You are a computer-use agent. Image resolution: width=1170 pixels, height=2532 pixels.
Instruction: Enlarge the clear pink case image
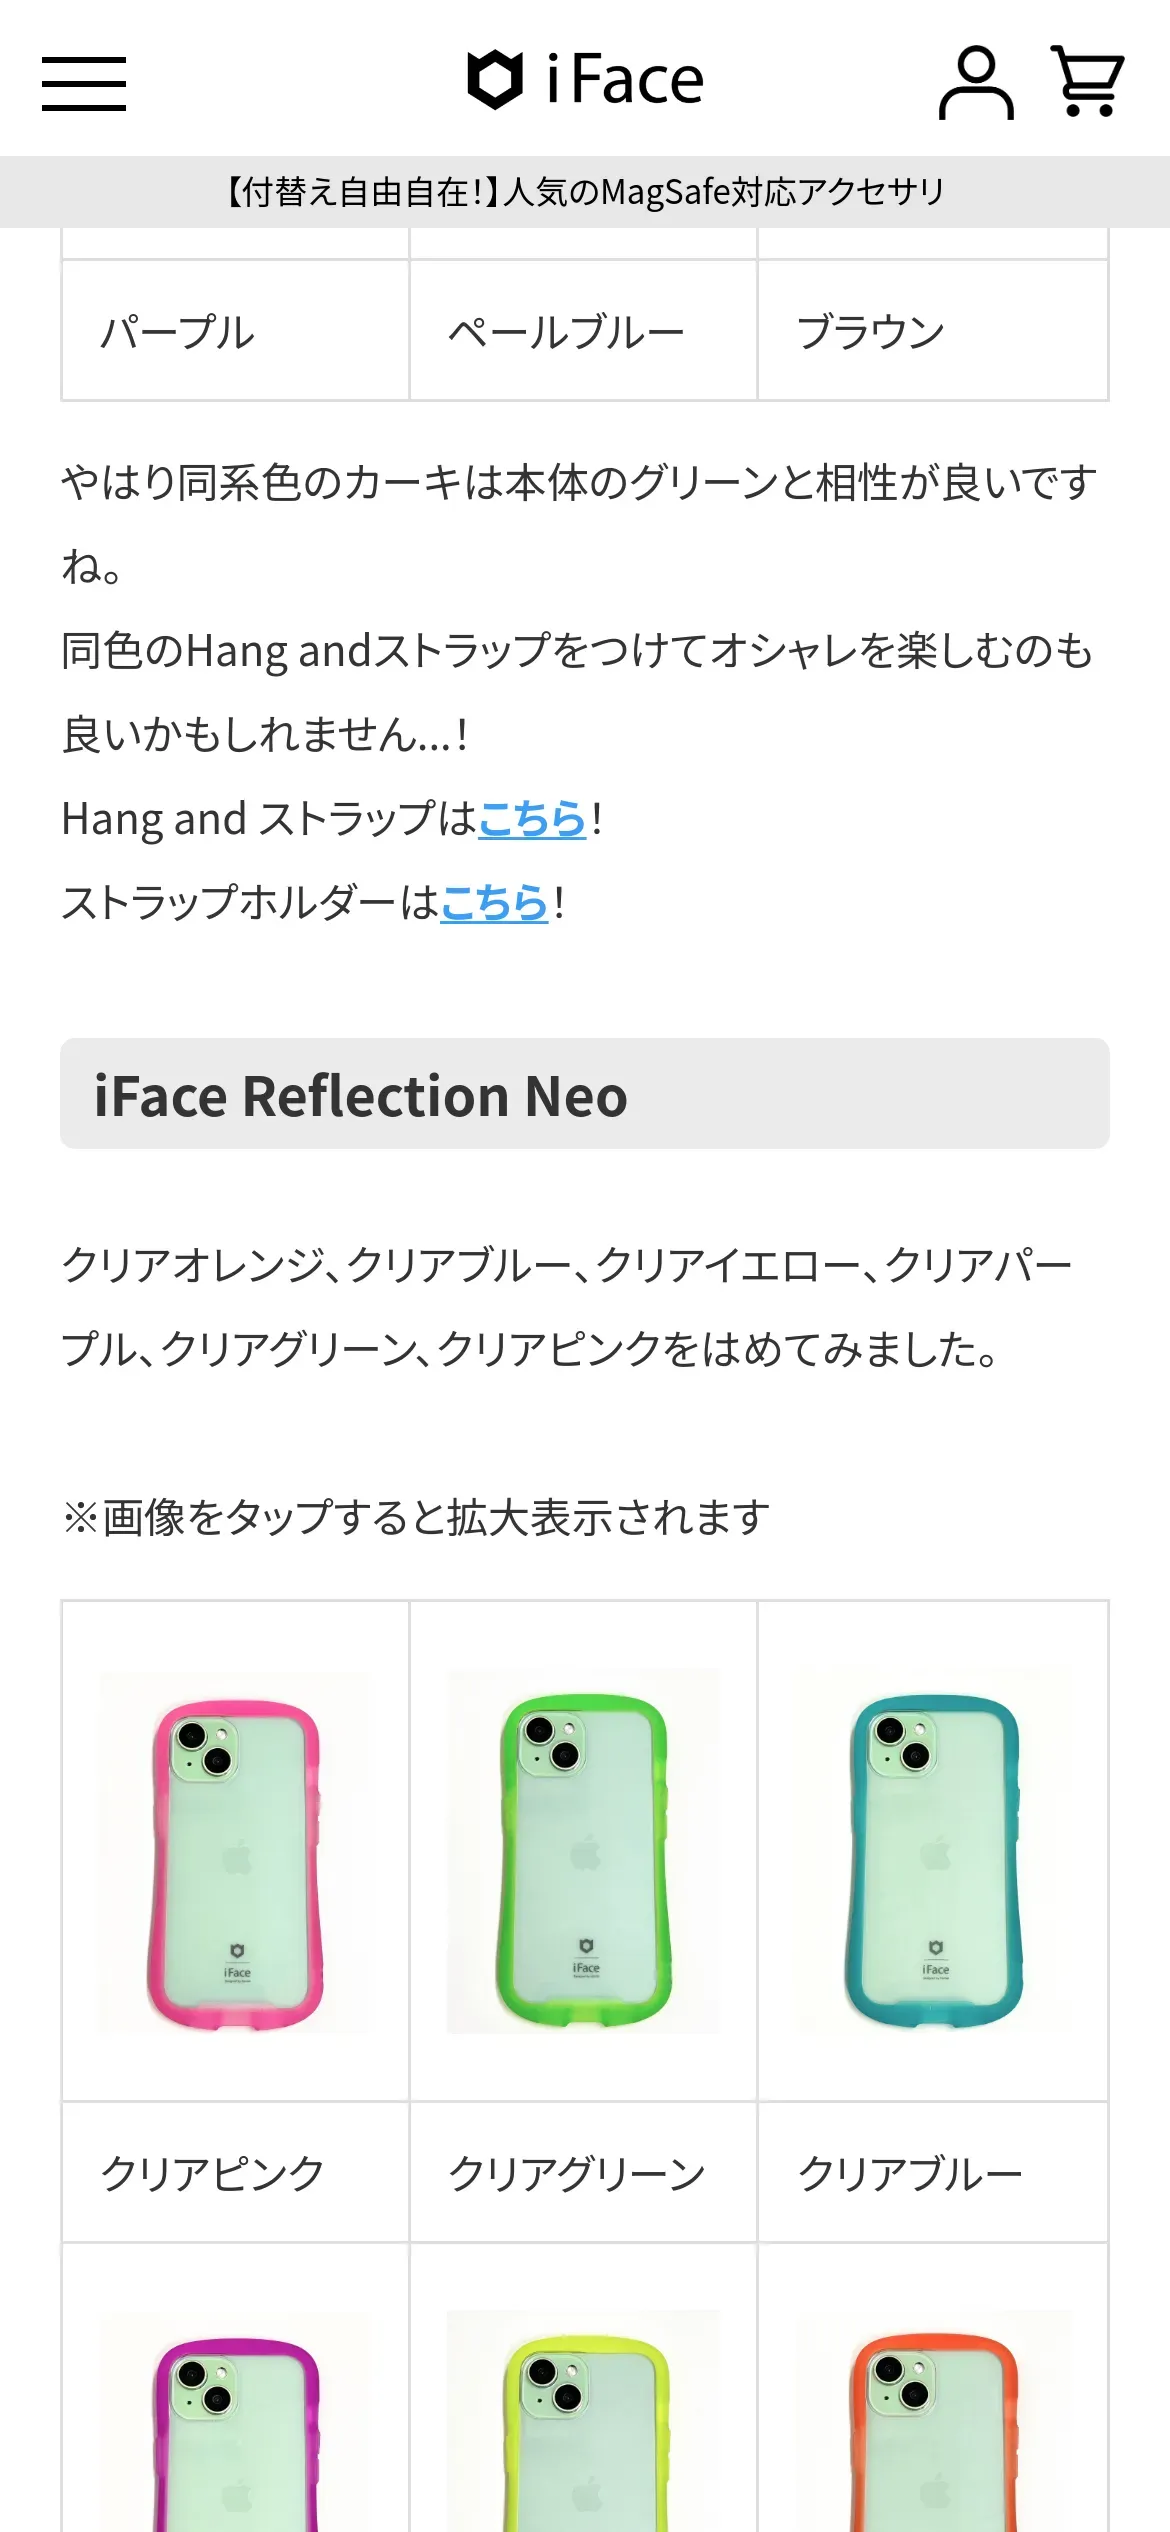pyautogui.click(x=236, y=1852)
